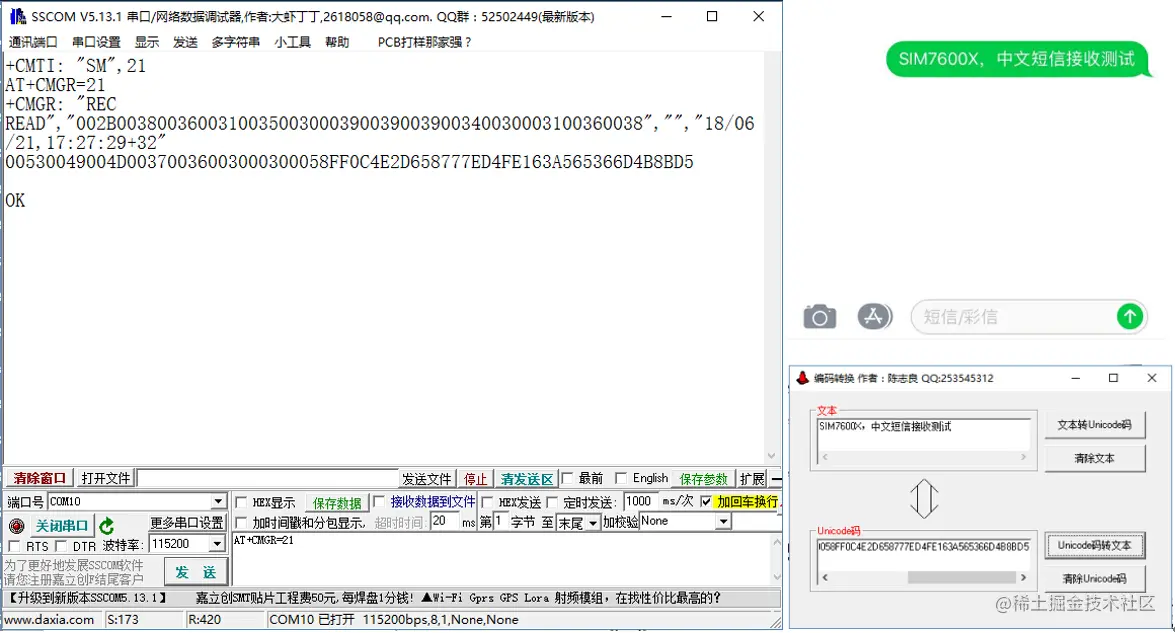Click the 文本转Unicode码 button
The height and width of the screenshot is (633, 1175).
click(x=1094, y=425)
